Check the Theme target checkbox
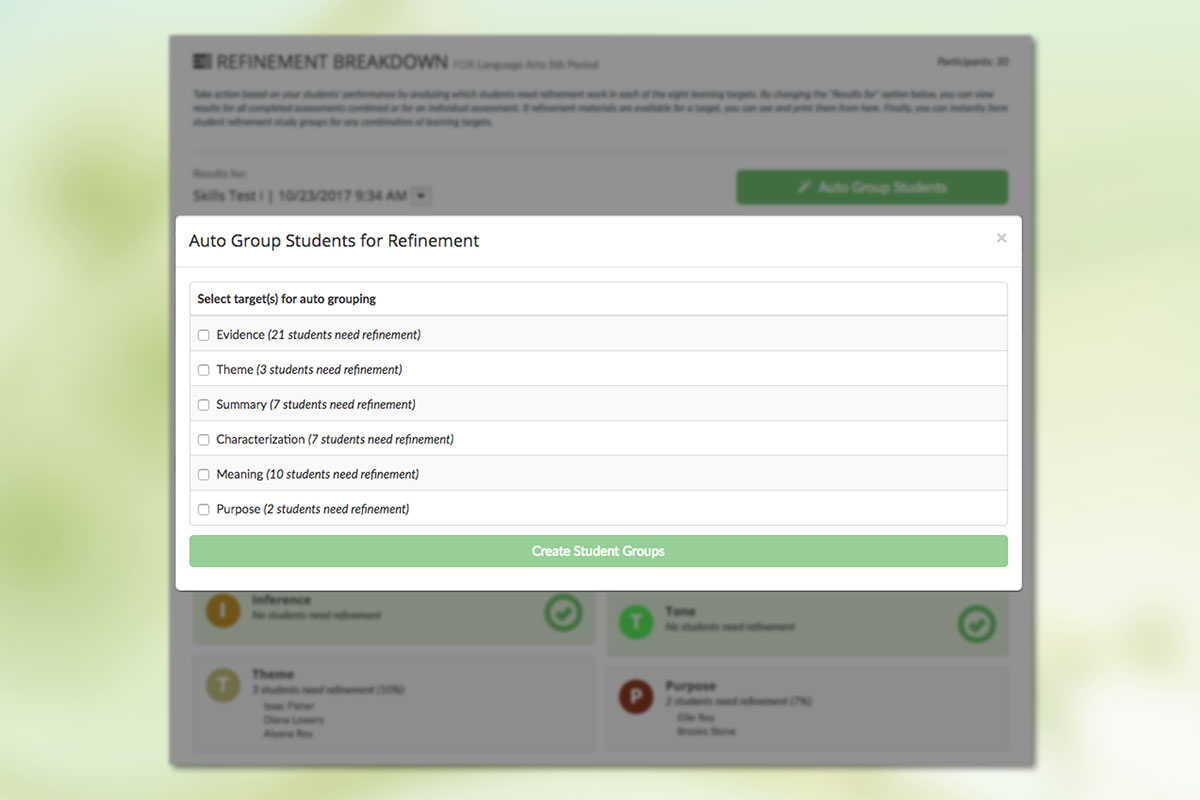Viewport: 1200px width, 800px height. (x=204, y=370)
